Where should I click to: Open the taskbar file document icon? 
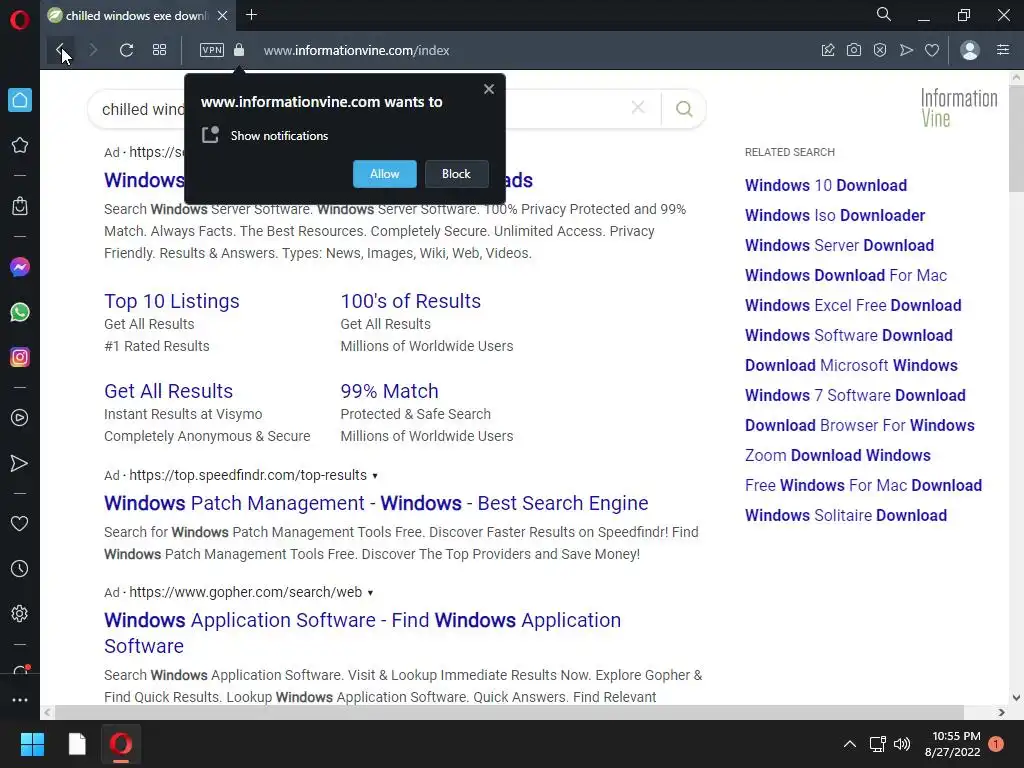click(77, 744)
